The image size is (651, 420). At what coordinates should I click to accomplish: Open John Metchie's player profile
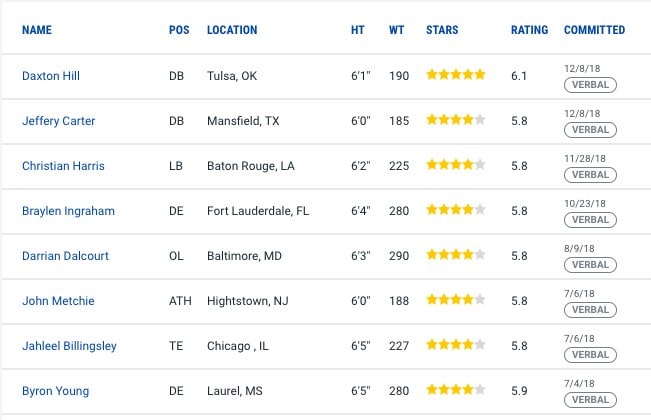[58, 301]
